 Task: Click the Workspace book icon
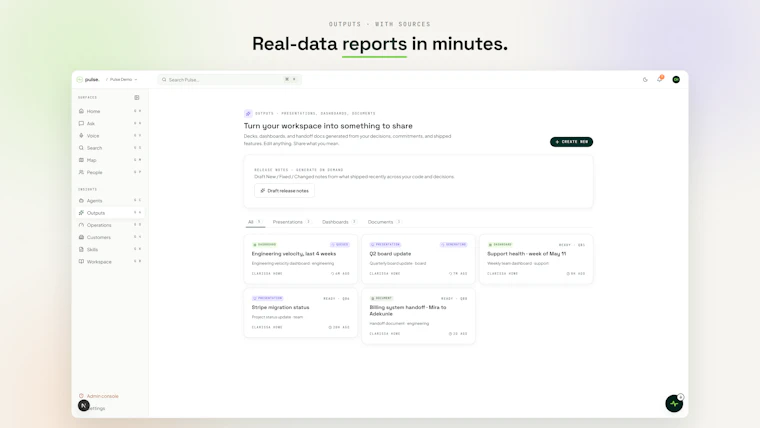81,261
